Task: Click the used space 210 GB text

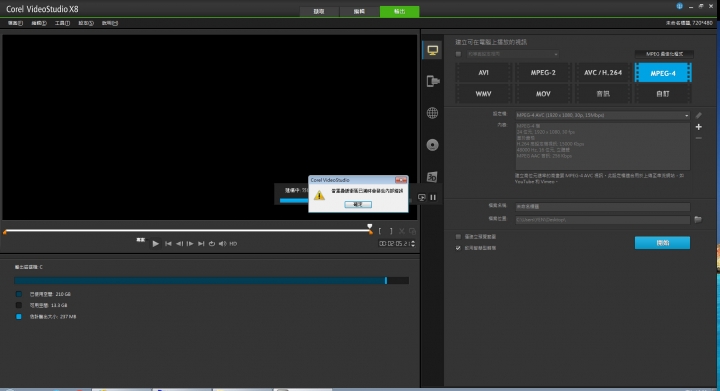Action: [x=50, y=294]
